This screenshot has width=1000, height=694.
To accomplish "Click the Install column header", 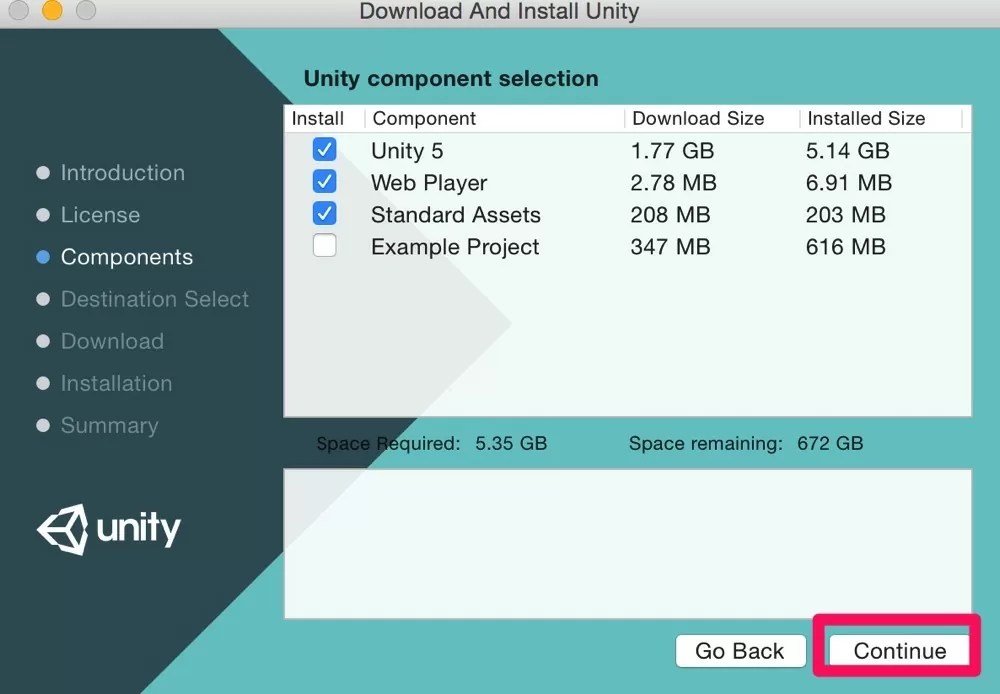I will [x=318, y=119].
